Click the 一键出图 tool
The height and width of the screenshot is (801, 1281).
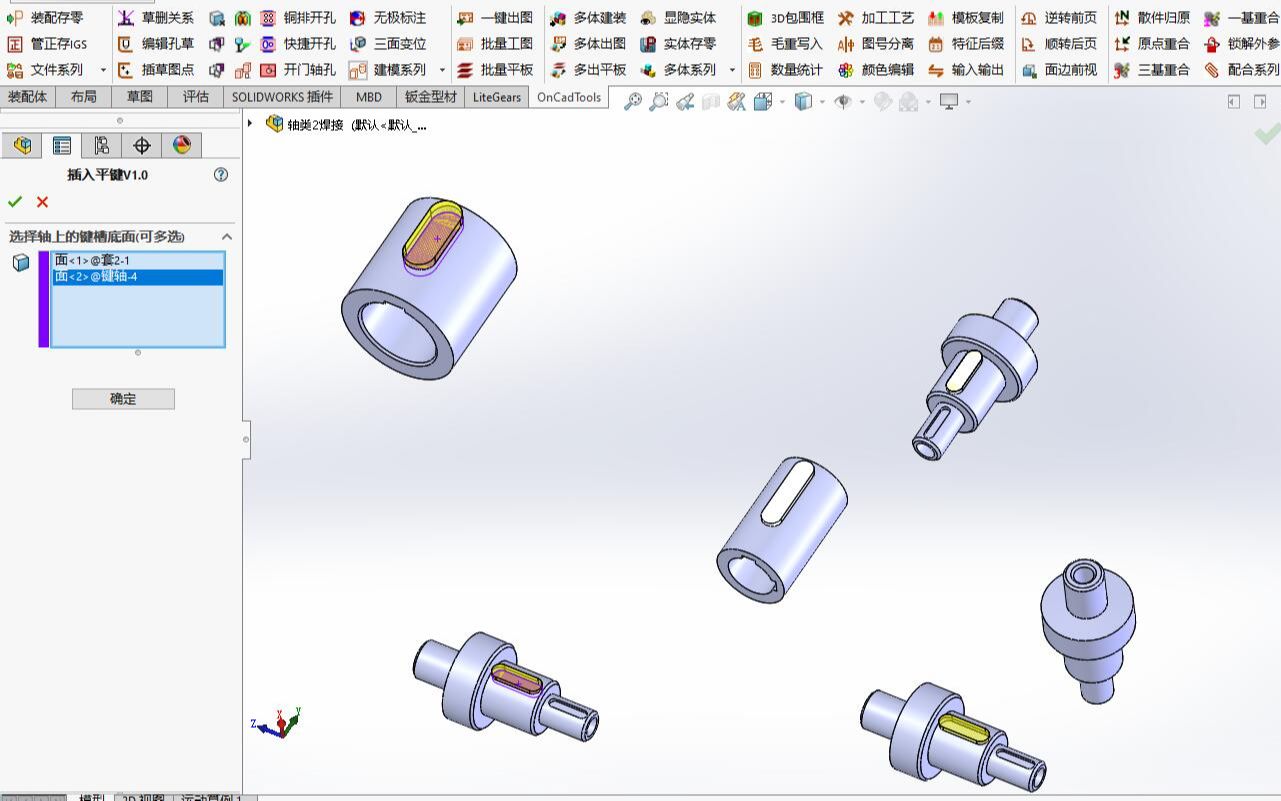495,17
